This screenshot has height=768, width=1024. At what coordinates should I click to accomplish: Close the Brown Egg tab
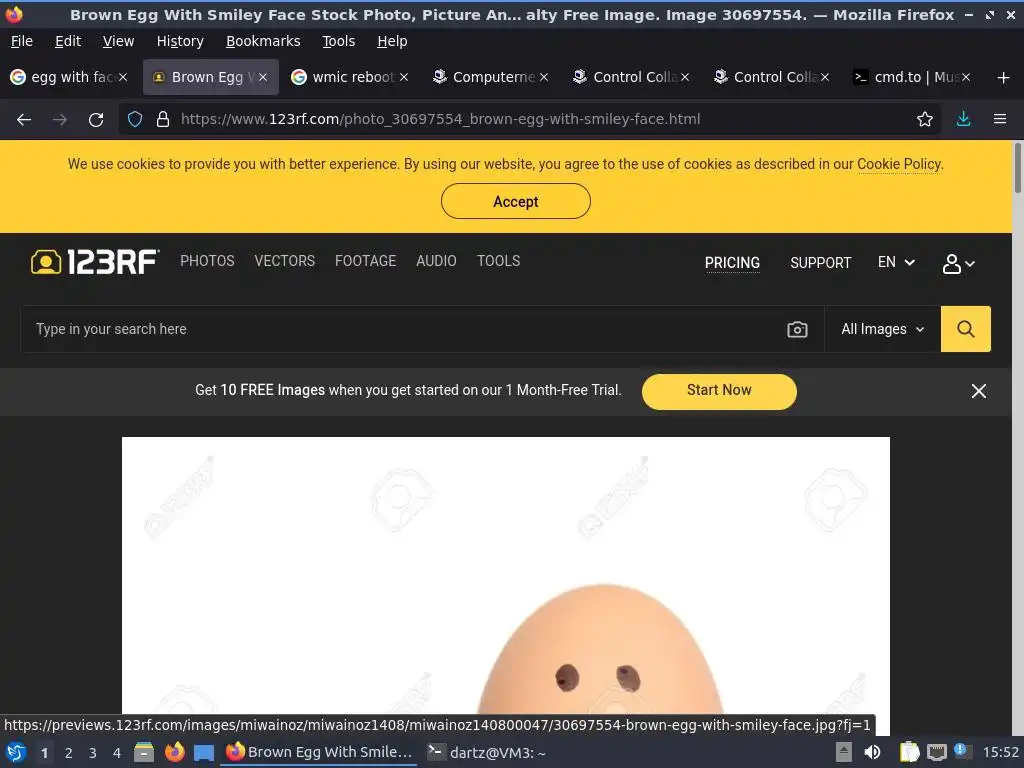coord(263,77)
